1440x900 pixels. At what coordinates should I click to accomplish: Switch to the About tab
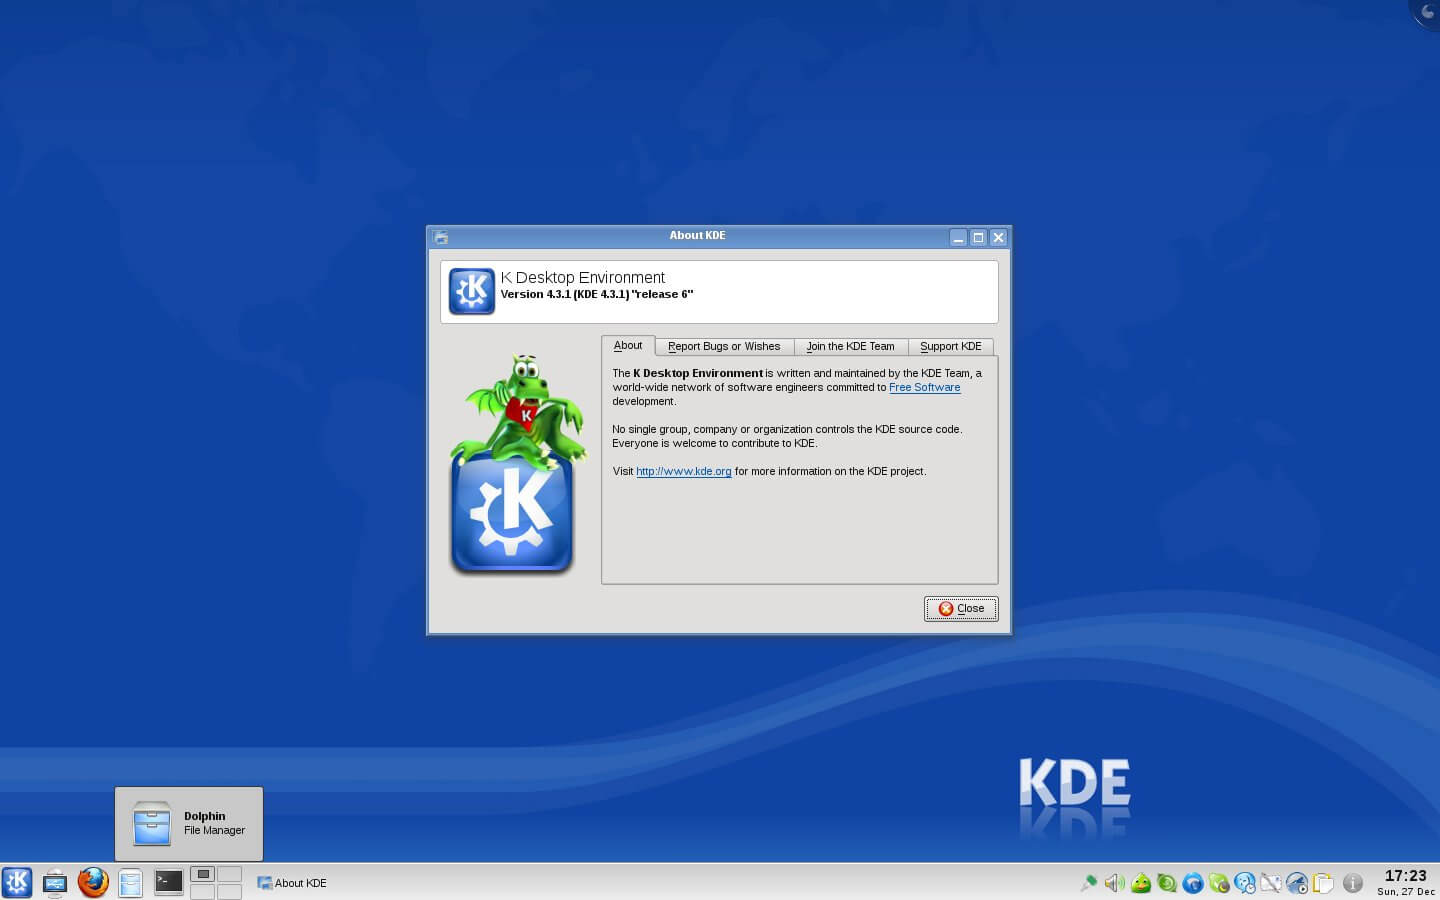[628, 345]
